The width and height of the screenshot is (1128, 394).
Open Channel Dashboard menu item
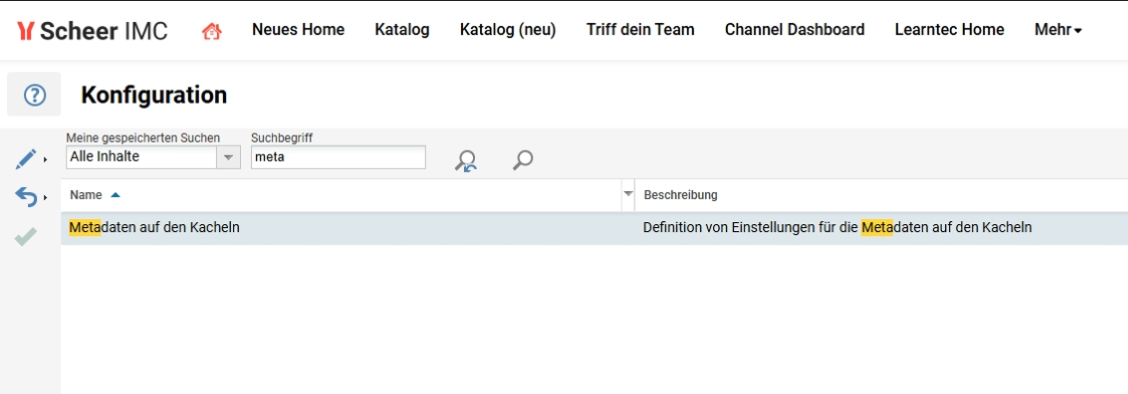click(x=795, y=30)
